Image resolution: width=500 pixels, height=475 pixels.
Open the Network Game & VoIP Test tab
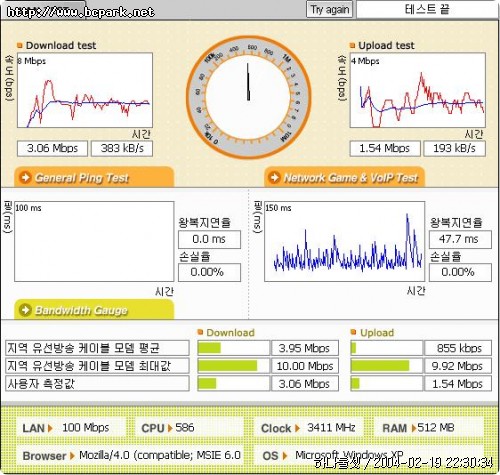click(x=344, y=177)
